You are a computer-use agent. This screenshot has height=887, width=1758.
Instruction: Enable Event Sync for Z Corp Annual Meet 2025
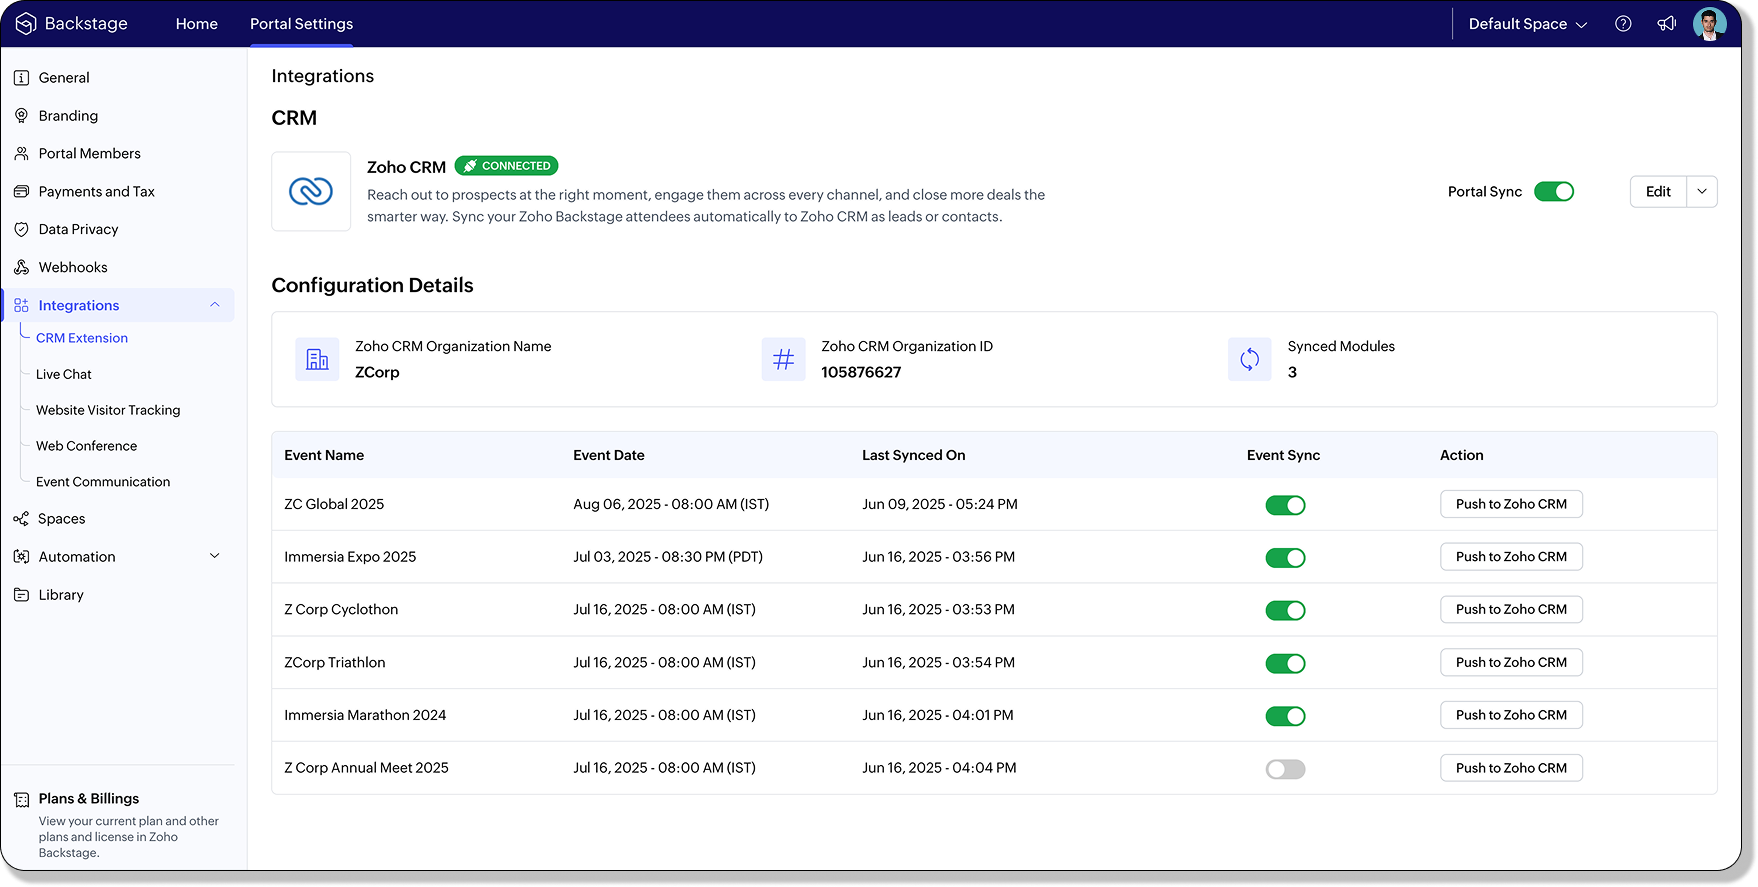pos(1285,769)
